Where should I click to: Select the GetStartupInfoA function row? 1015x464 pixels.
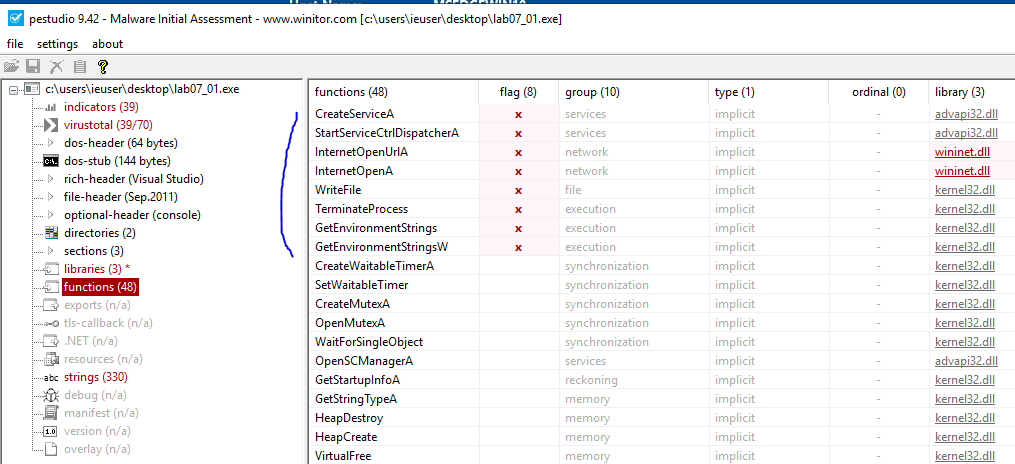point(662,380)
